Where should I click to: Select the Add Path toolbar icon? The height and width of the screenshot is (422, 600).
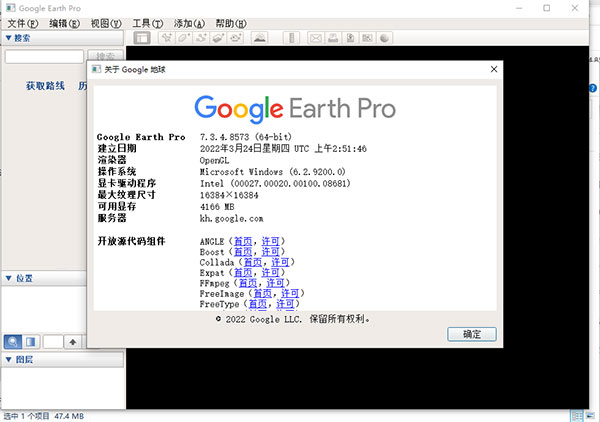coord(201,38)
